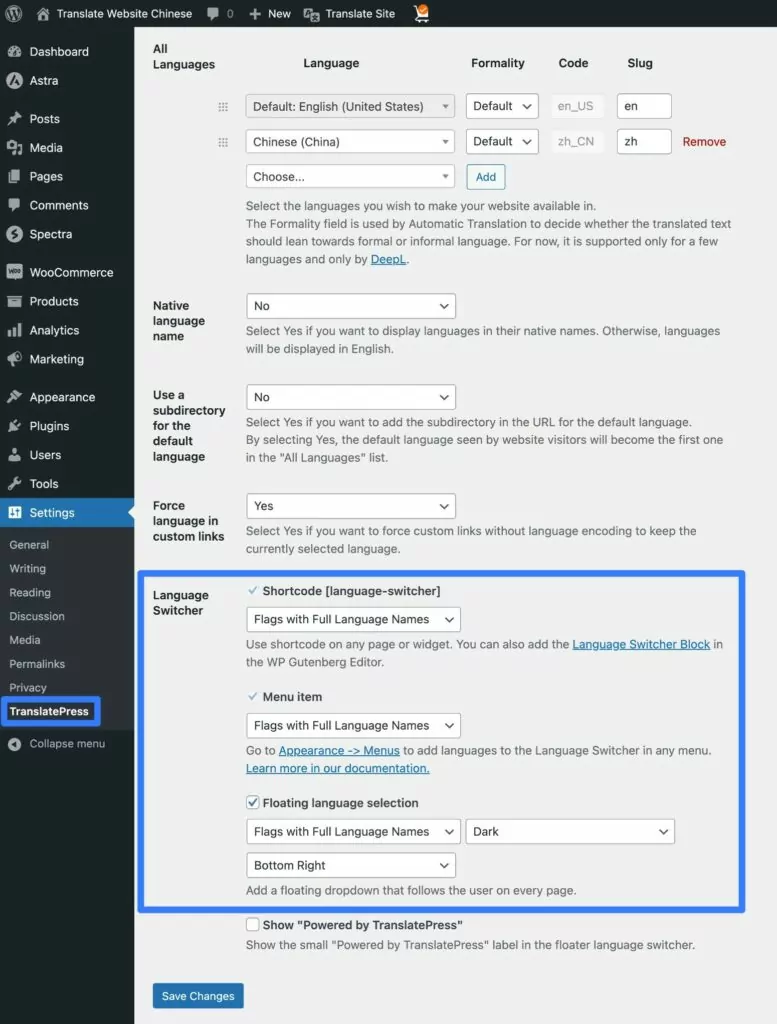Viewport: 777px width, 1024px height.
Task: Open floating switcher Dark theme dropdown
Action: [x=570, y=831]
